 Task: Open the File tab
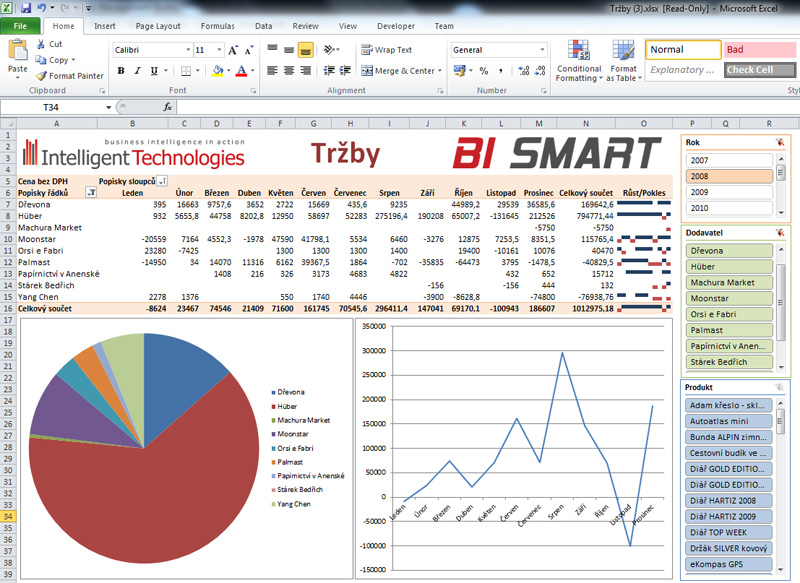click(x=20, y=26)
